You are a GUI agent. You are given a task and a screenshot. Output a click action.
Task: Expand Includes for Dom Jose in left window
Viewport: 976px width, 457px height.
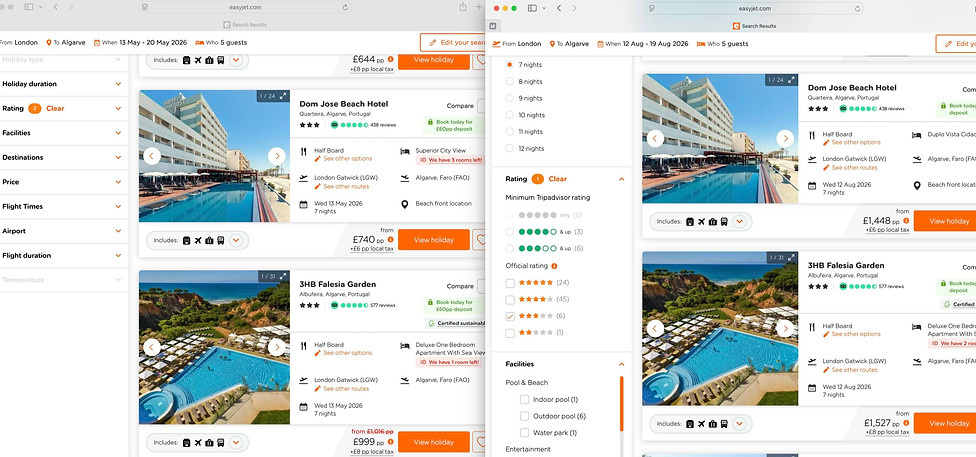tap(236, 240)
